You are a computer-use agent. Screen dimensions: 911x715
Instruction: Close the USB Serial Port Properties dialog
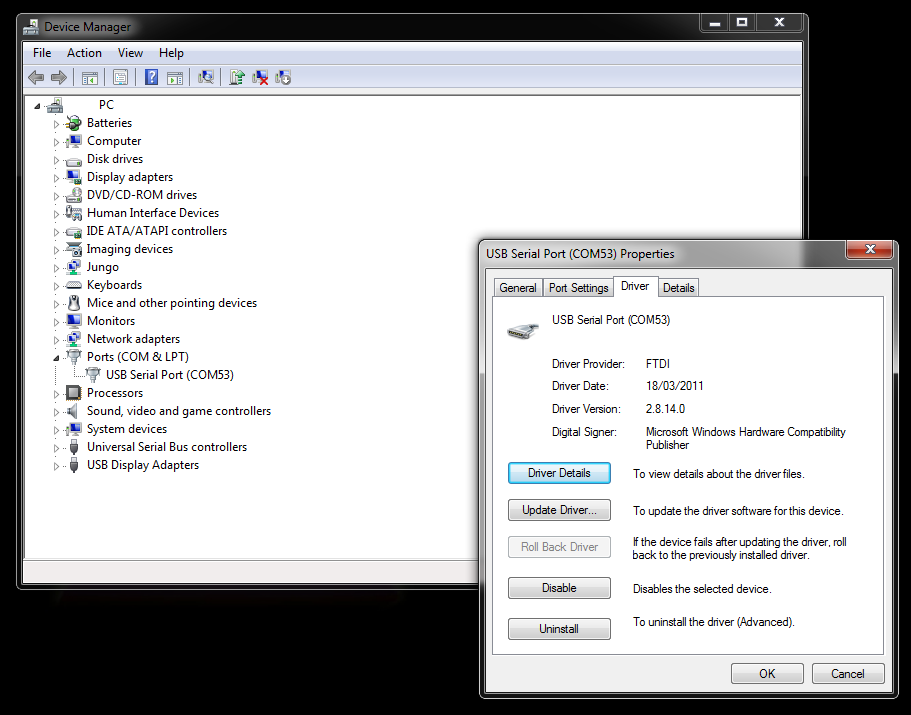click(x=870, y=249)
